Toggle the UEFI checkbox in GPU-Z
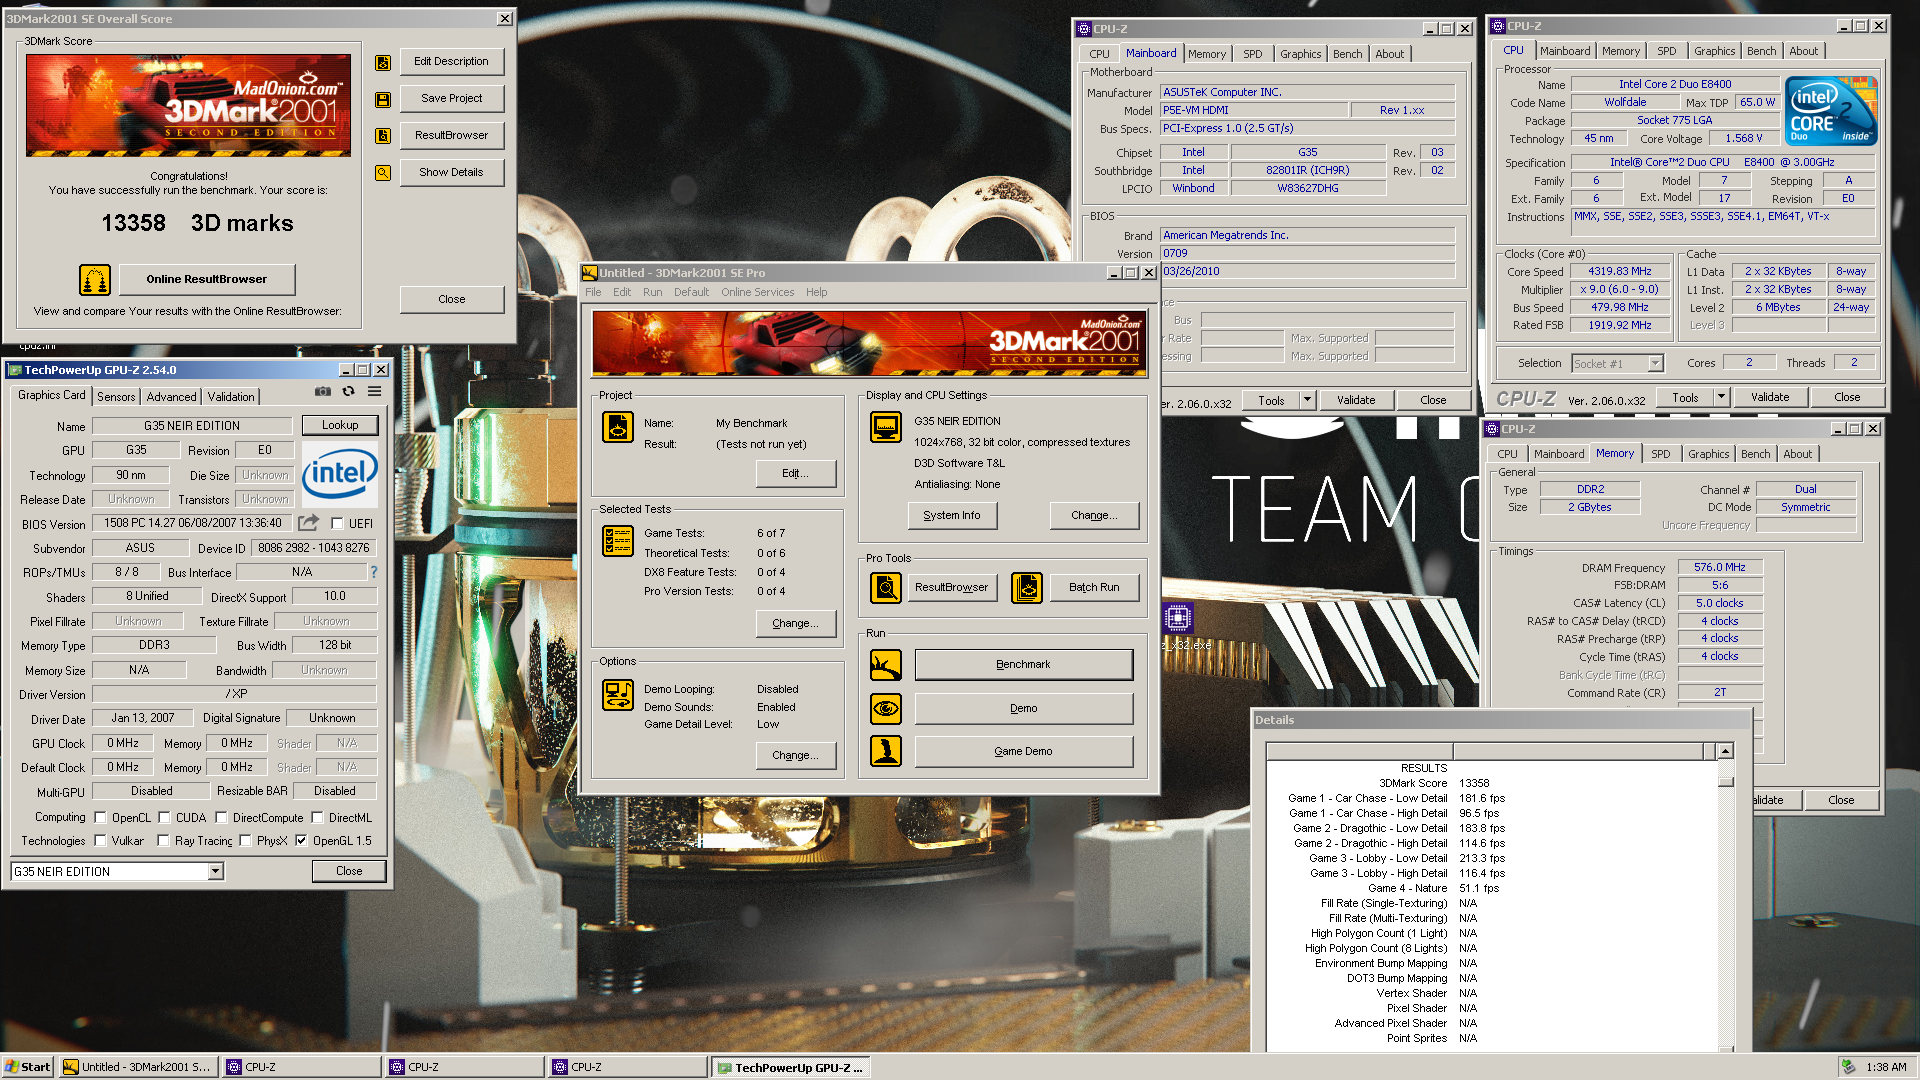Screen dimensions: 1920x1080 [x=338, y=524]
